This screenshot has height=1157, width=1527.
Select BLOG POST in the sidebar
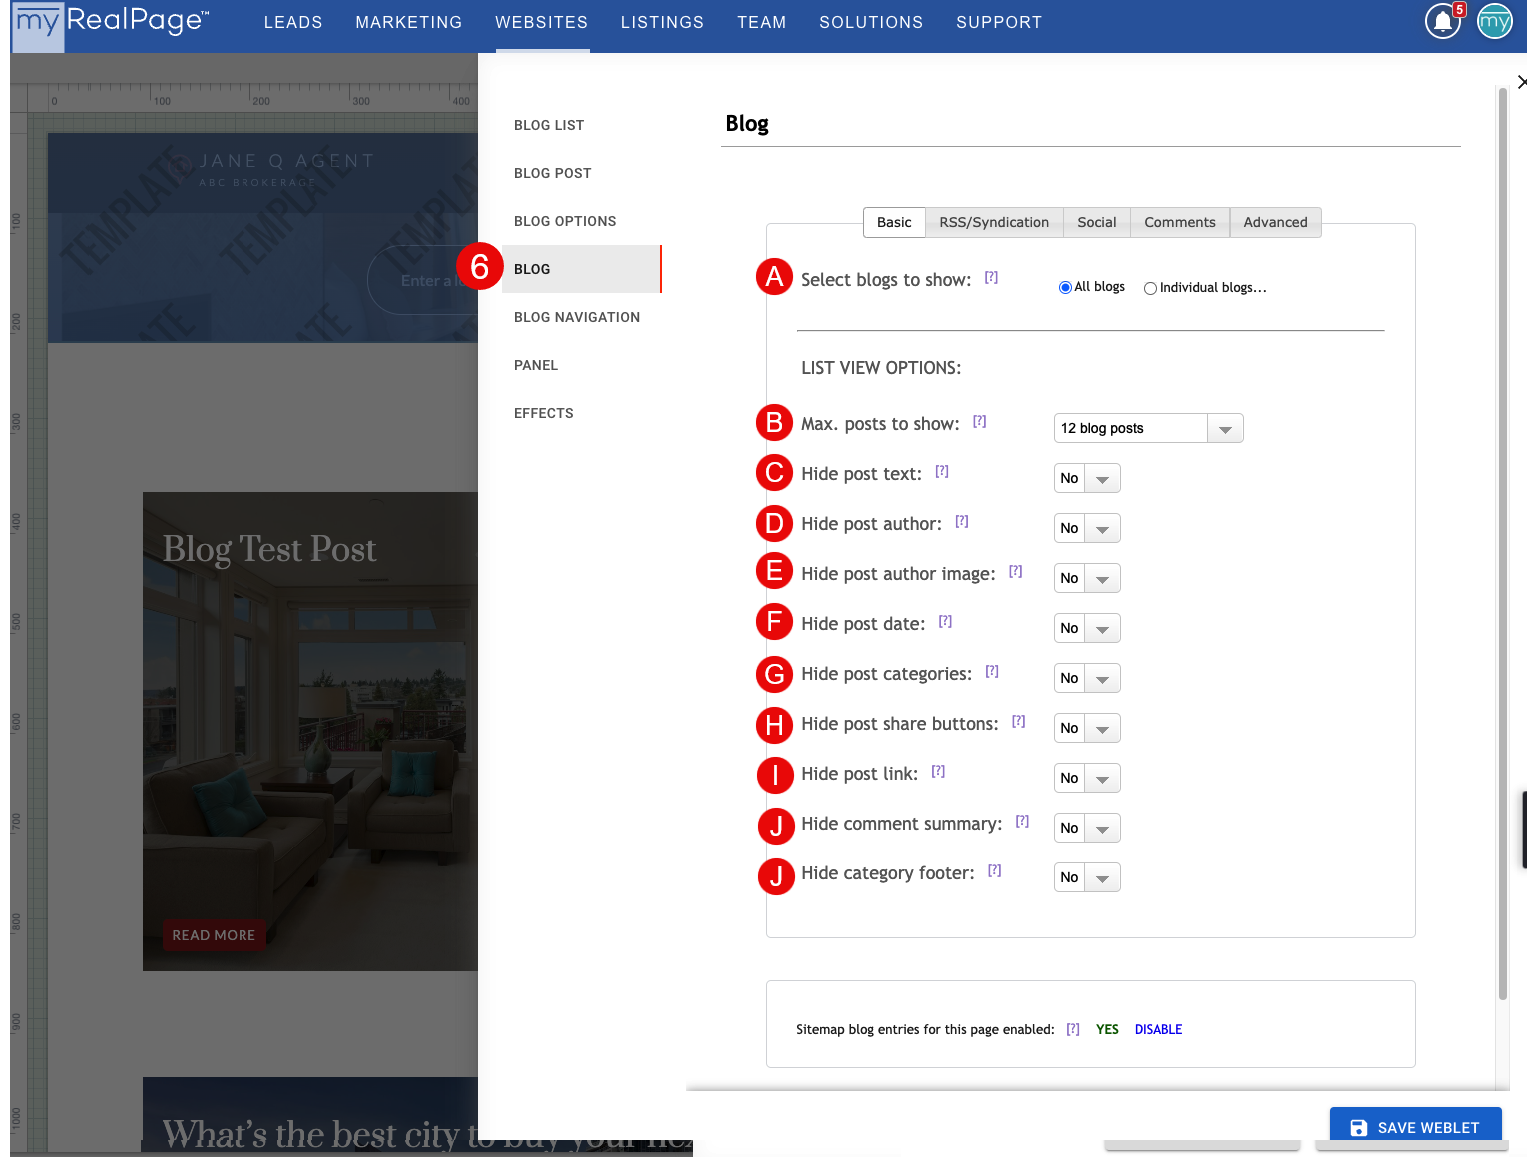pyautogui.click(x=553, y=173)
